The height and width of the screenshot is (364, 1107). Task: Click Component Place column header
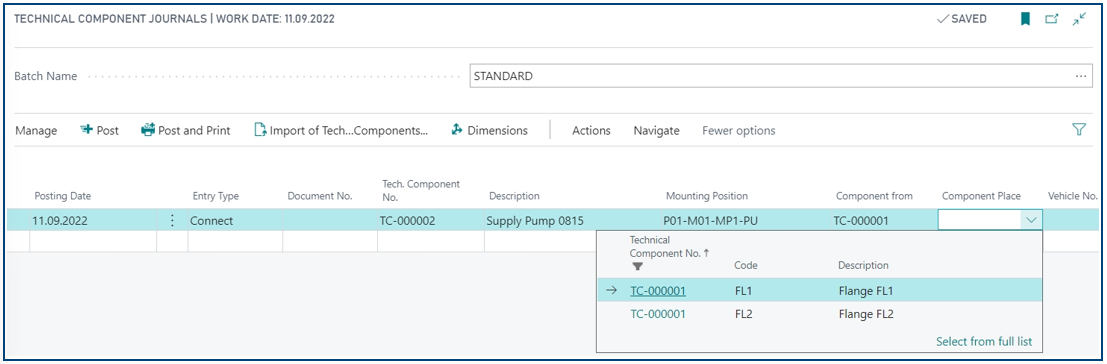tap(981, 196)
